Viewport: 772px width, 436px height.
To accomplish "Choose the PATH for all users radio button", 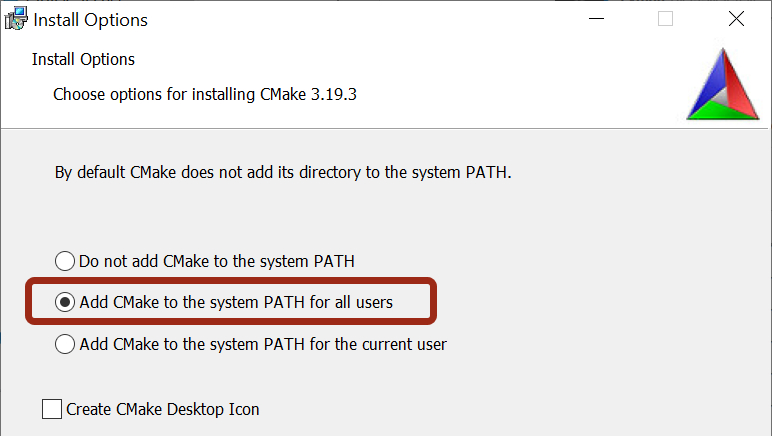I will tap(65, 301).
